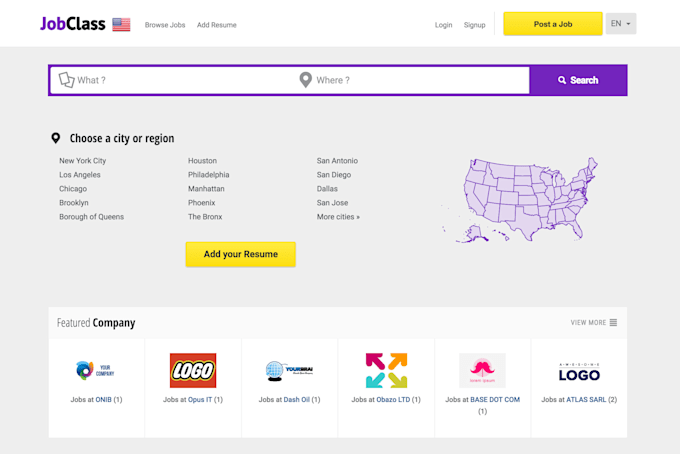Image resolution: width=680 pixels, height=454 pixels.
Task: Click the ONIB company logo
Action: coord(96,370)
